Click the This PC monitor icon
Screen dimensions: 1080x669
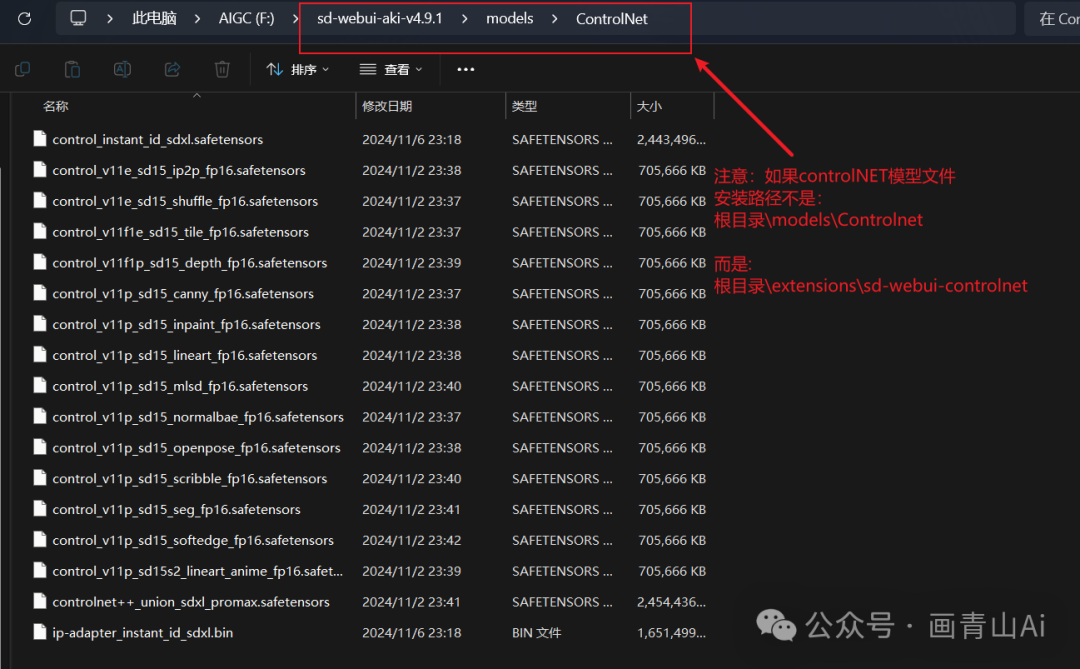tap(79, 19)
